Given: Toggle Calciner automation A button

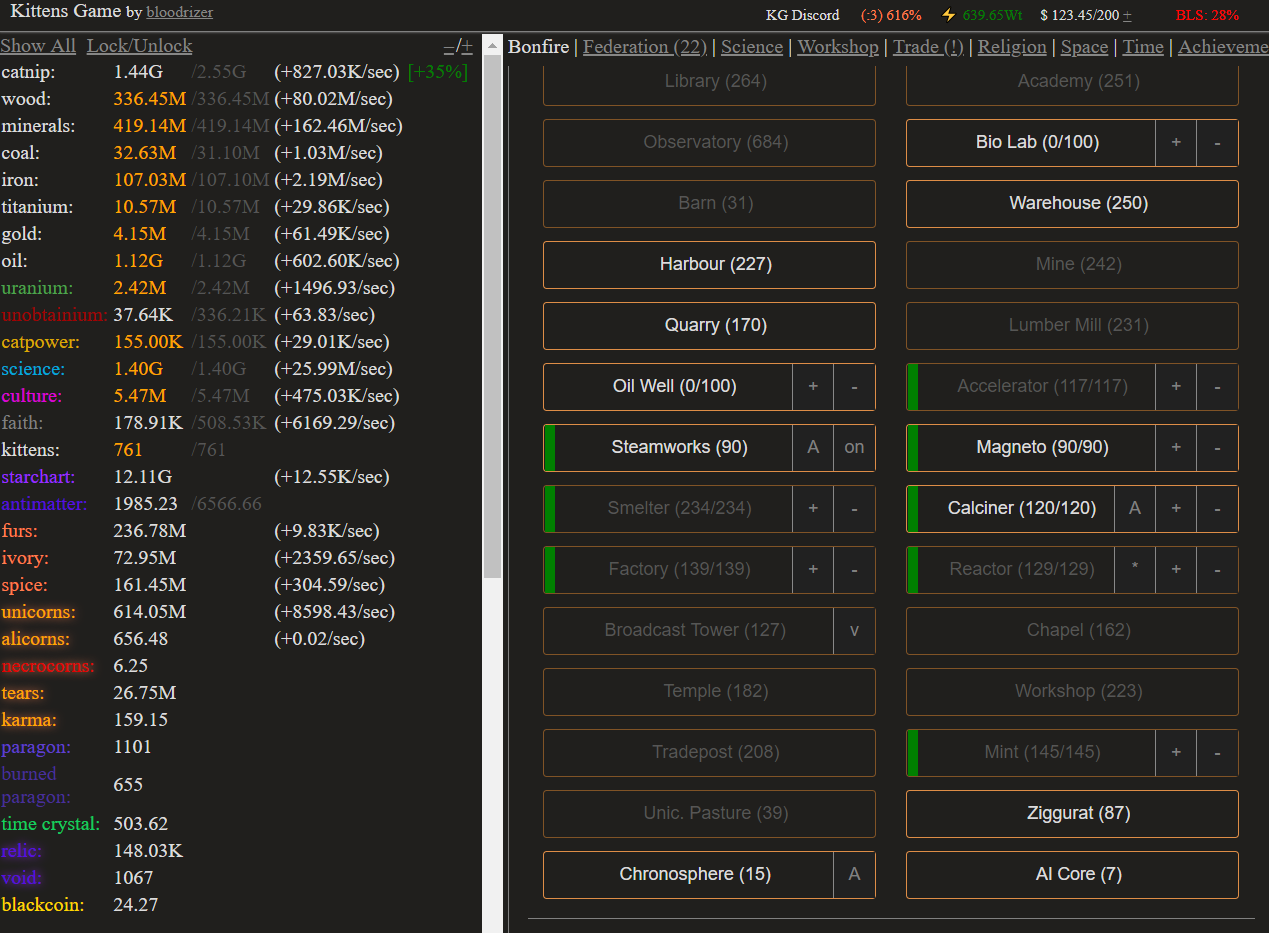Looking at the screenshot, I should [1135, 509].
